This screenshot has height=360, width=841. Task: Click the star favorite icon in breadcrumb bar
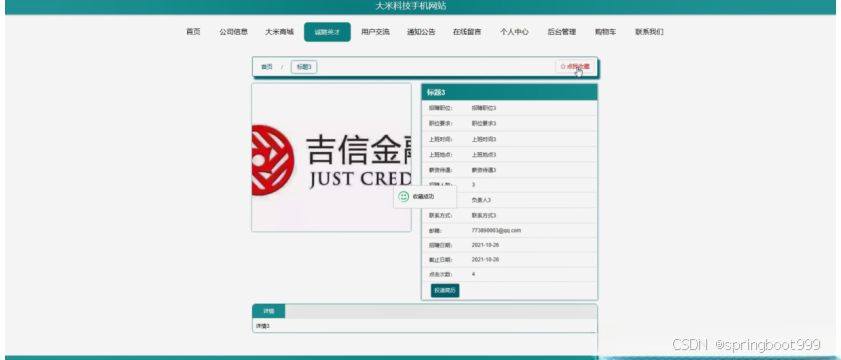point(563,67)
